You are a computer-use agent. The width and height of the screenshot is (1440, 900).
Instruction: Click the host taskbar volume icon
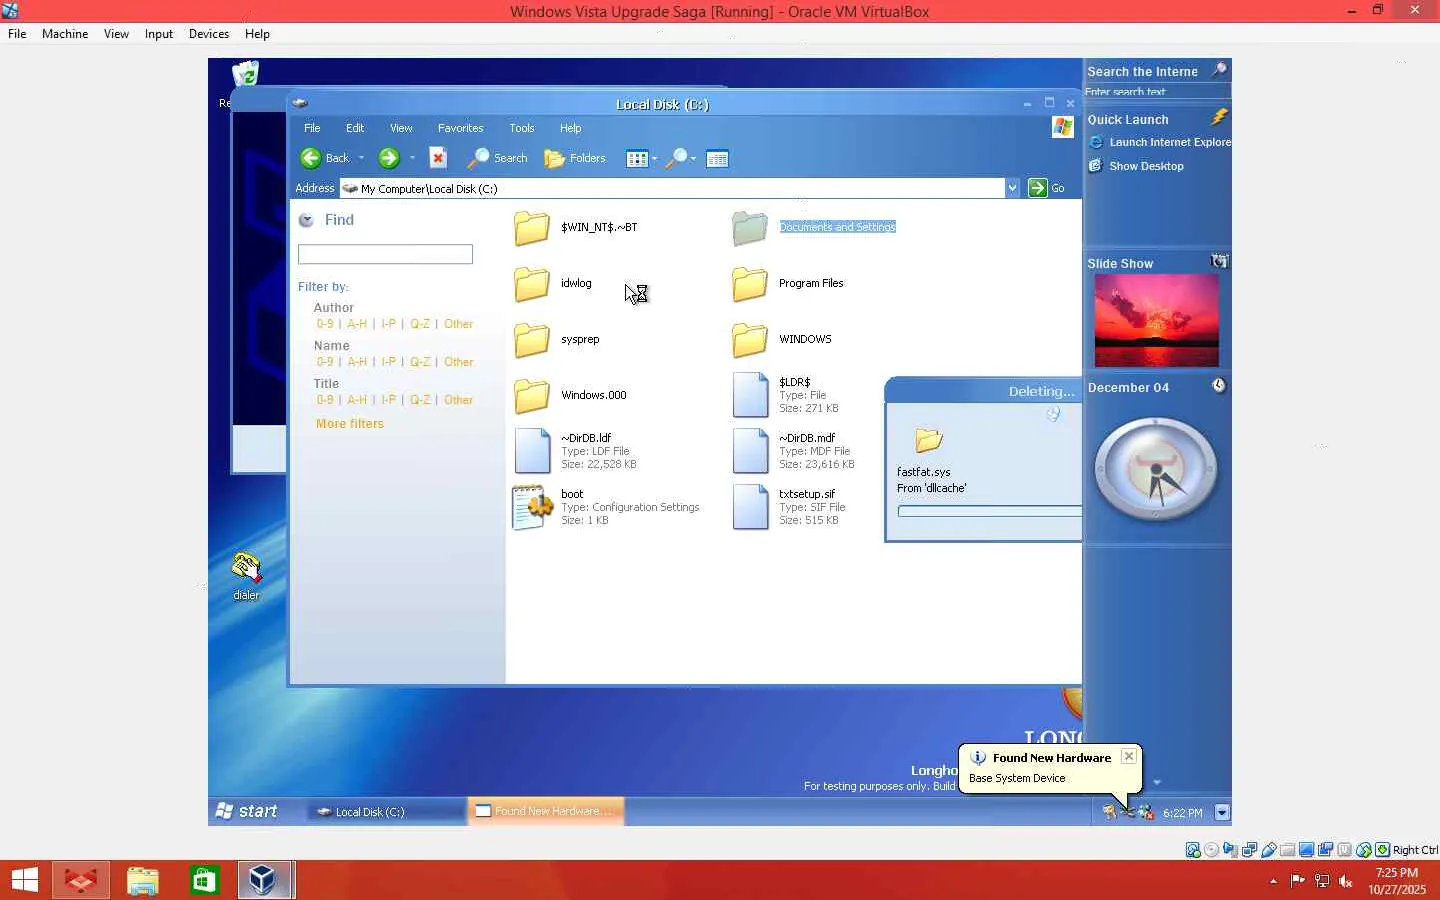click(x=1346, y=881)
